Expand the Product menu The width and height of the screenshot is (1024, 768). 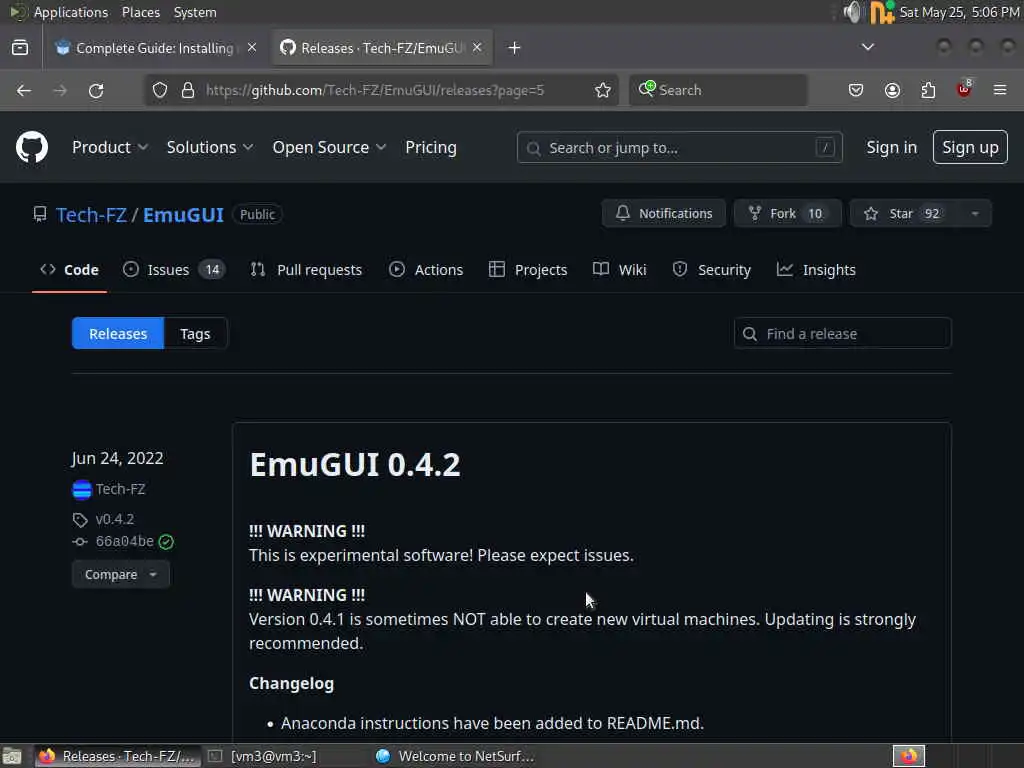pyautogui.click(x=110, y=148)
